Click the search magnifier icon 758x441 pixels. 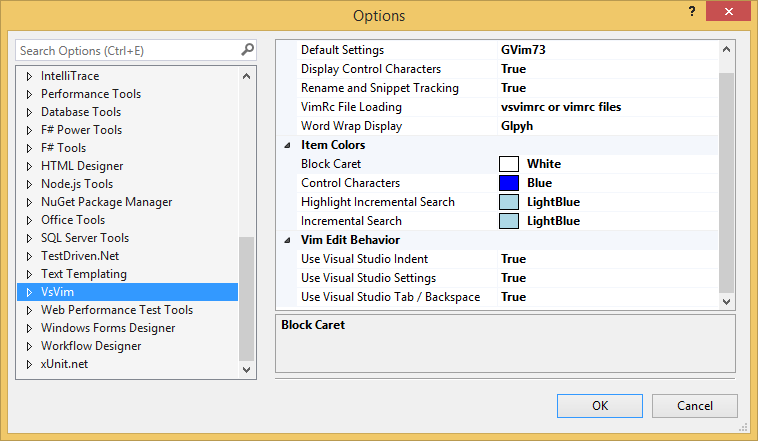pyautogui.click(x=247, y=50)
